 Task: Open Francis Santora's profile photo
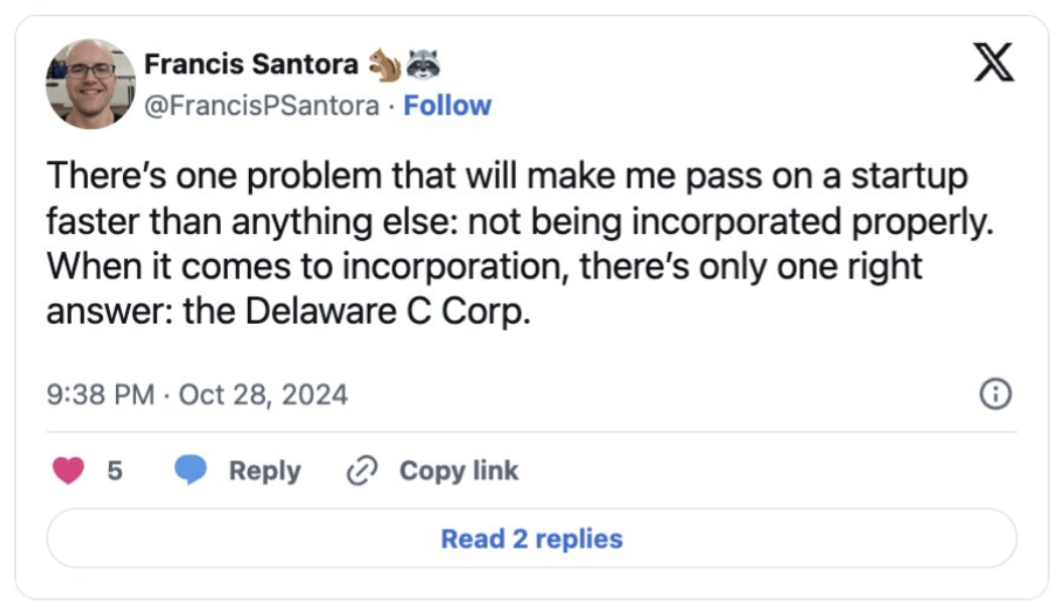90,84
